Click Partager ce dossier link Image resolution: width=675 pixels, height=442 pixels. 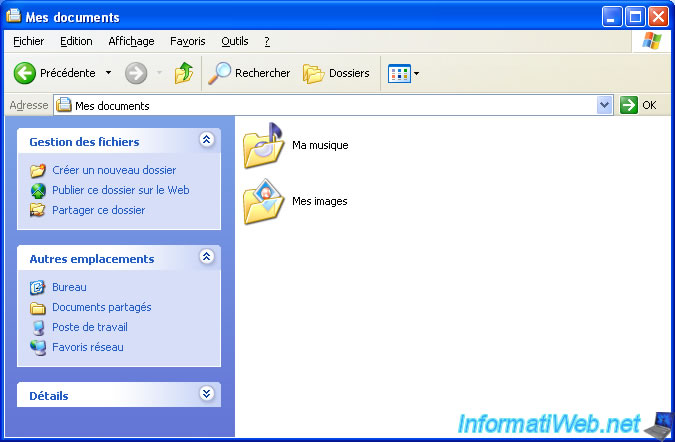pos(99,210)
